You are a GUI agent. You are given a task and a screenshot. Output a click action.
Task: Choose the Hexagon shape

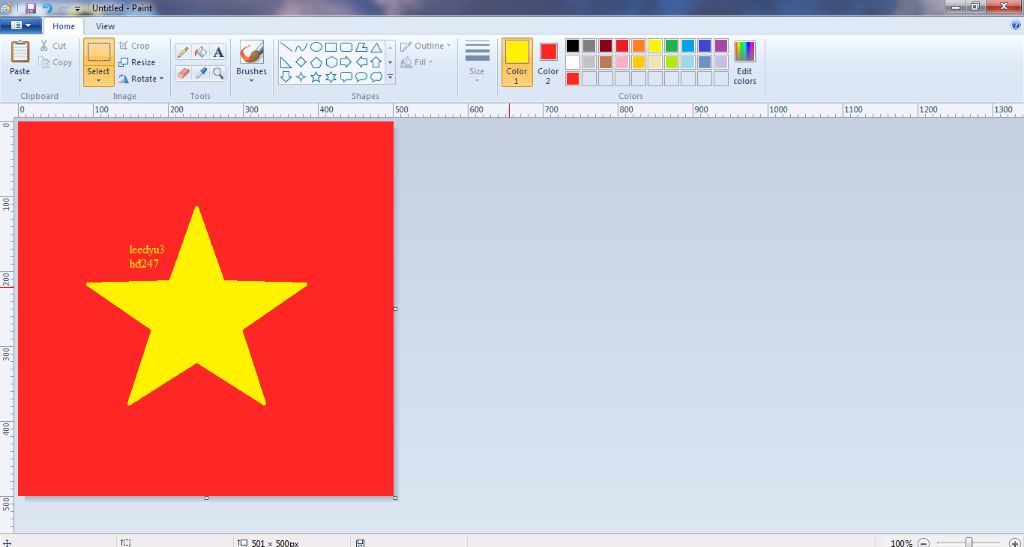tap(331, 63)
